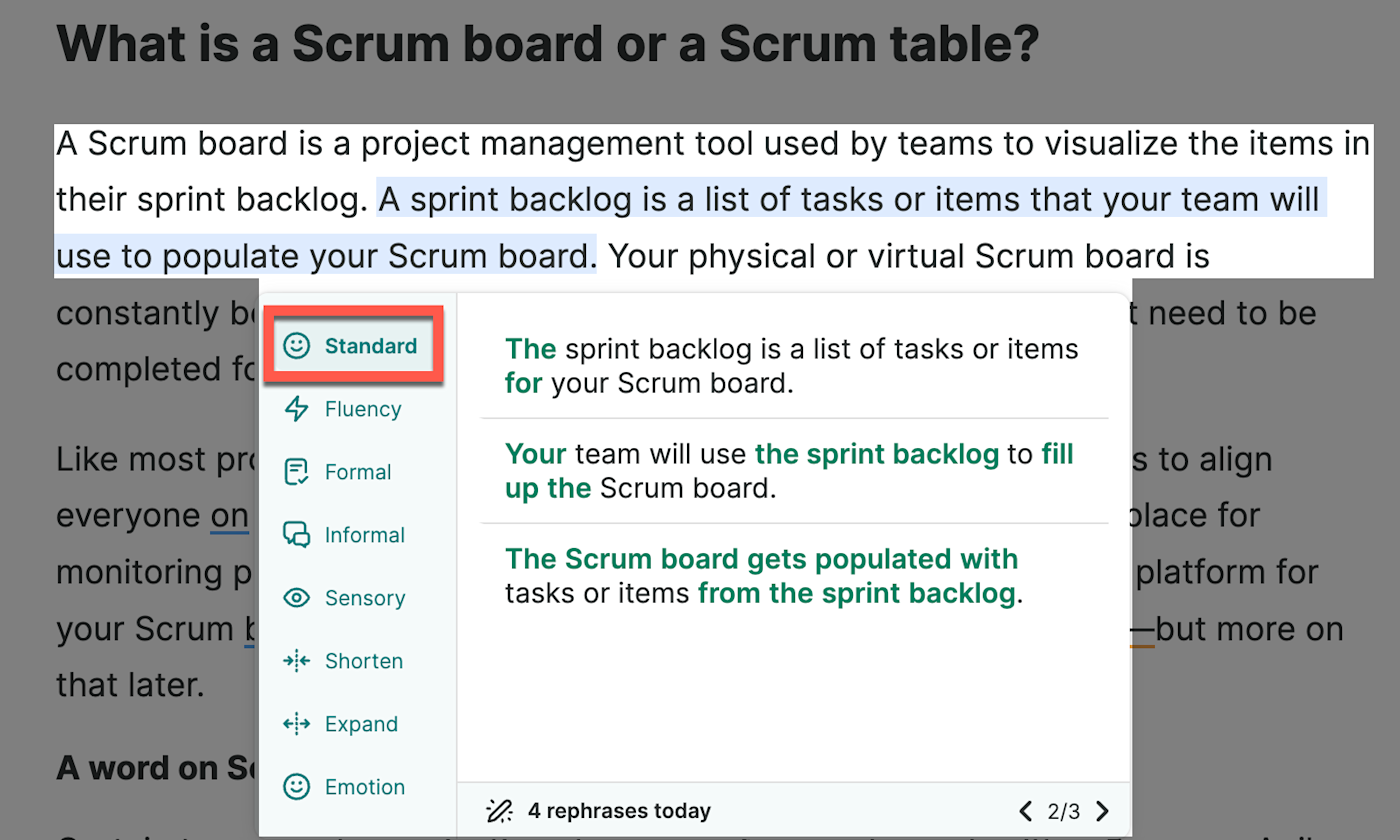Image resolution: width=1400 pixels, height=840 pixels.
Task: Apply the "The sprint backlog is a list" rephrase
Action: pos(790,365)
